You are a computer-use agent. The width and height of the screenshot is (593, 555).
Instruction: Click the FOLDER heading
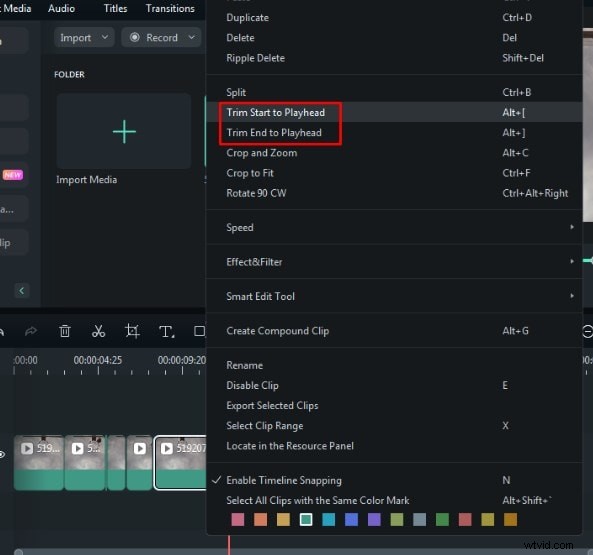[69, 74]
